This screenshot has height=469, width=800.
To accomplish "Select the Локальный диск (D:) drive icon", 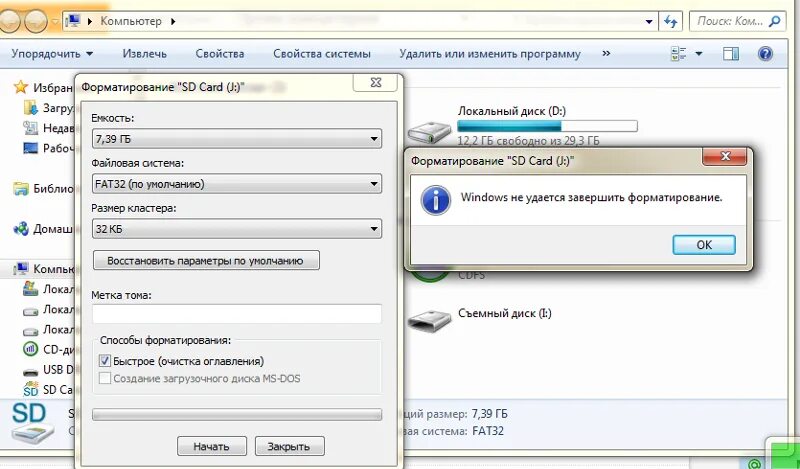I will [430, 132].
